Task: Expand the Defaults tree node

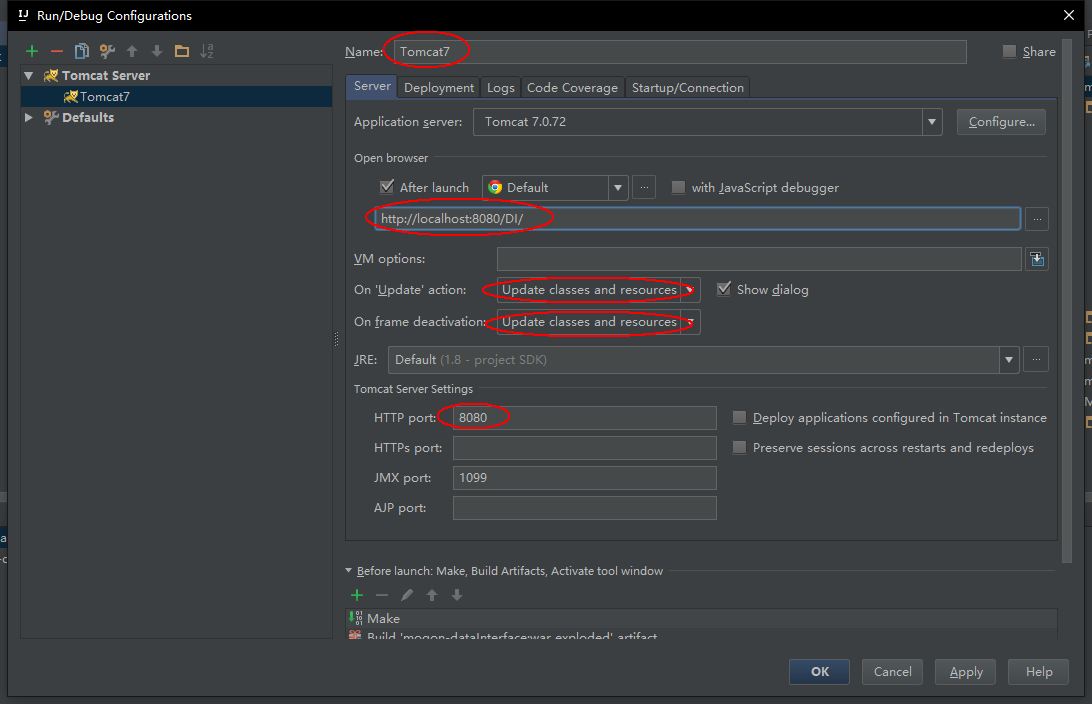Action: pos(27,117)
